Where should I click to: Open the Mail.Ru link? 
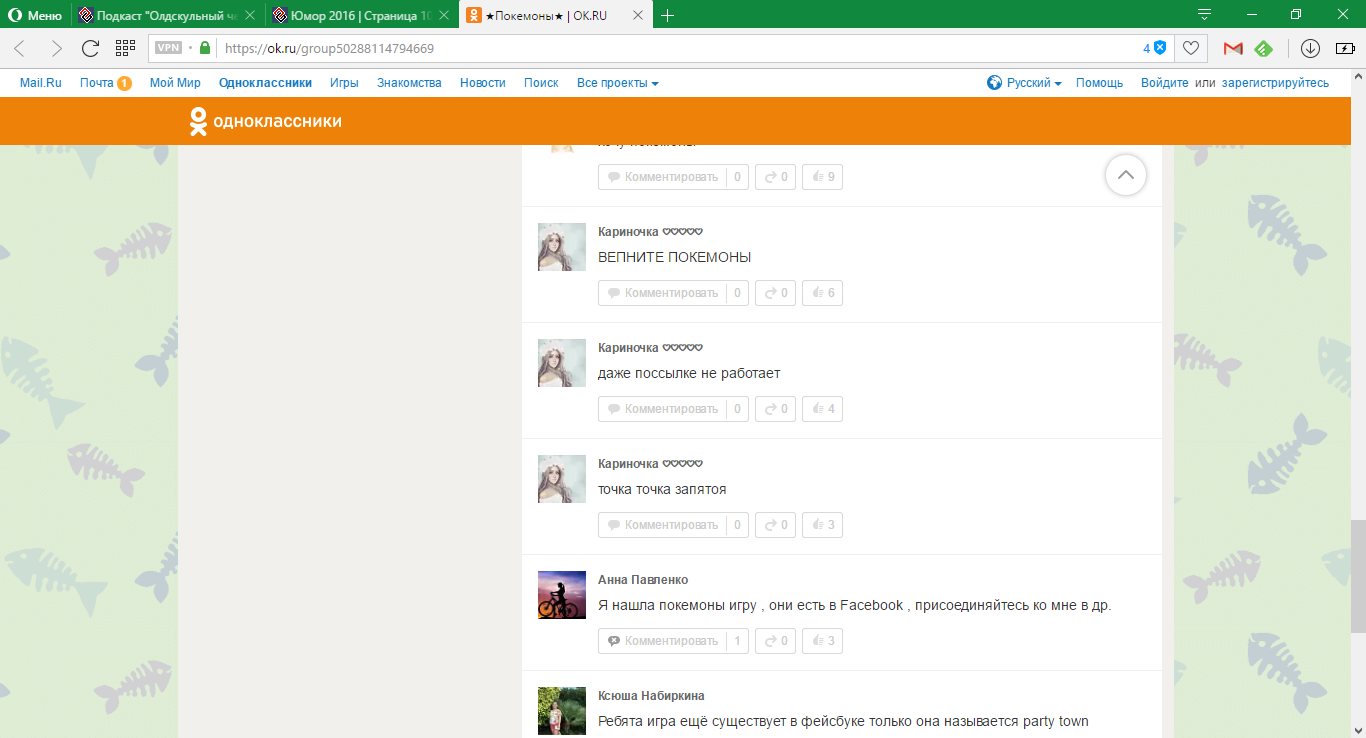41,83
